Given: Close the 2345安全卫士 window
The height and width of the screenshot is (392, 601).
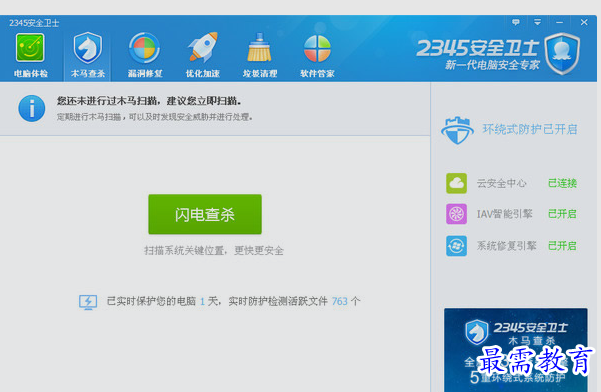Looking at the screenshot, I should tap(584, 22).
